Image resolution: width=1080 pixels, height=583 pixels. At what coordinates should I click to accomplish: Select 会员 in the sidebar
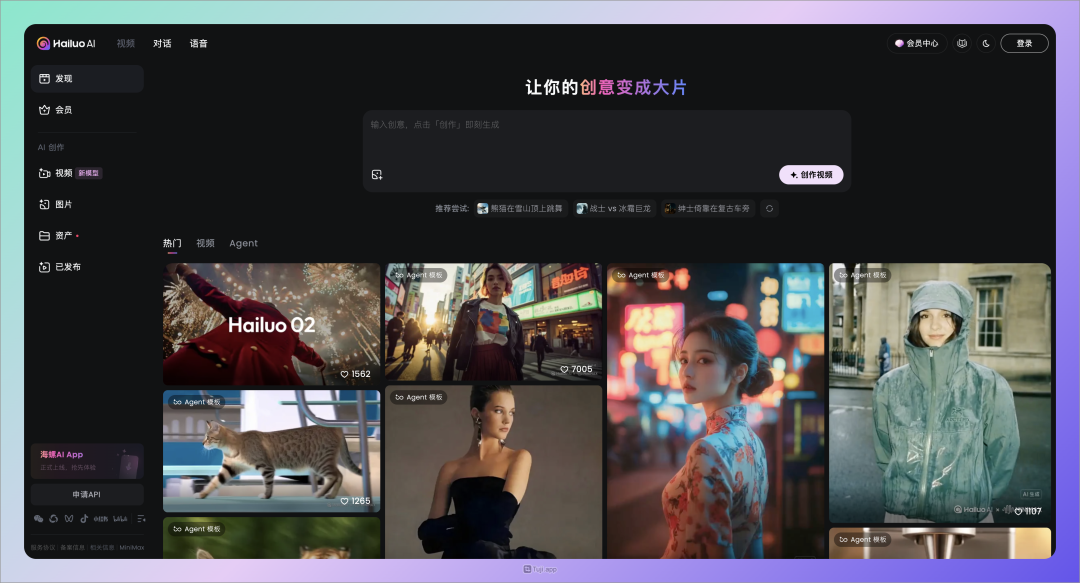[87, 110]
